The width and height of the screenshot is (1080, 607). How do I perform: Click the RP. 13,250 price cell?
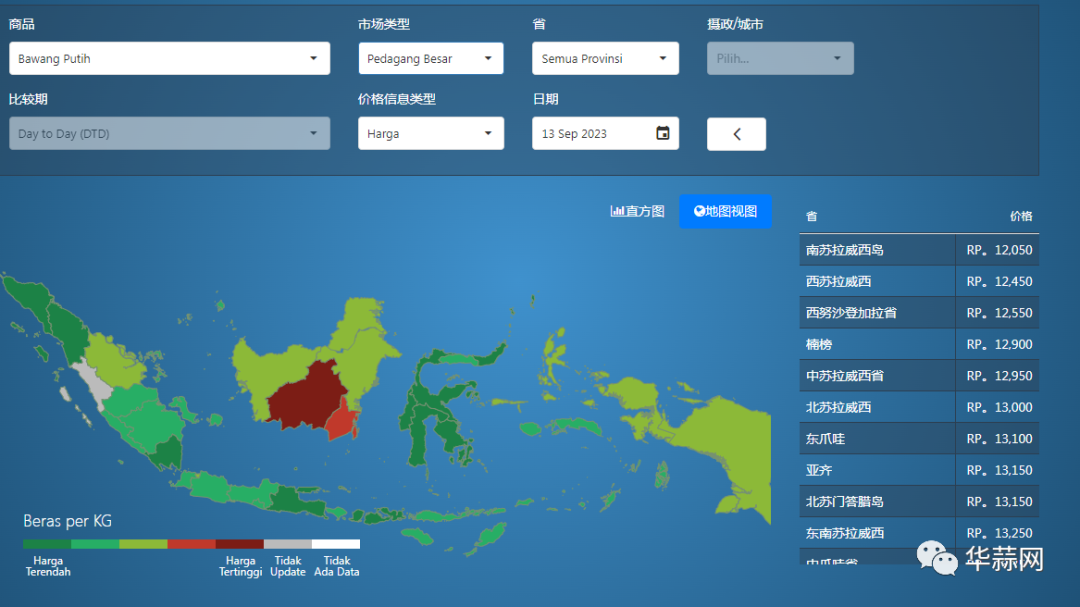(x=998, y=533)
